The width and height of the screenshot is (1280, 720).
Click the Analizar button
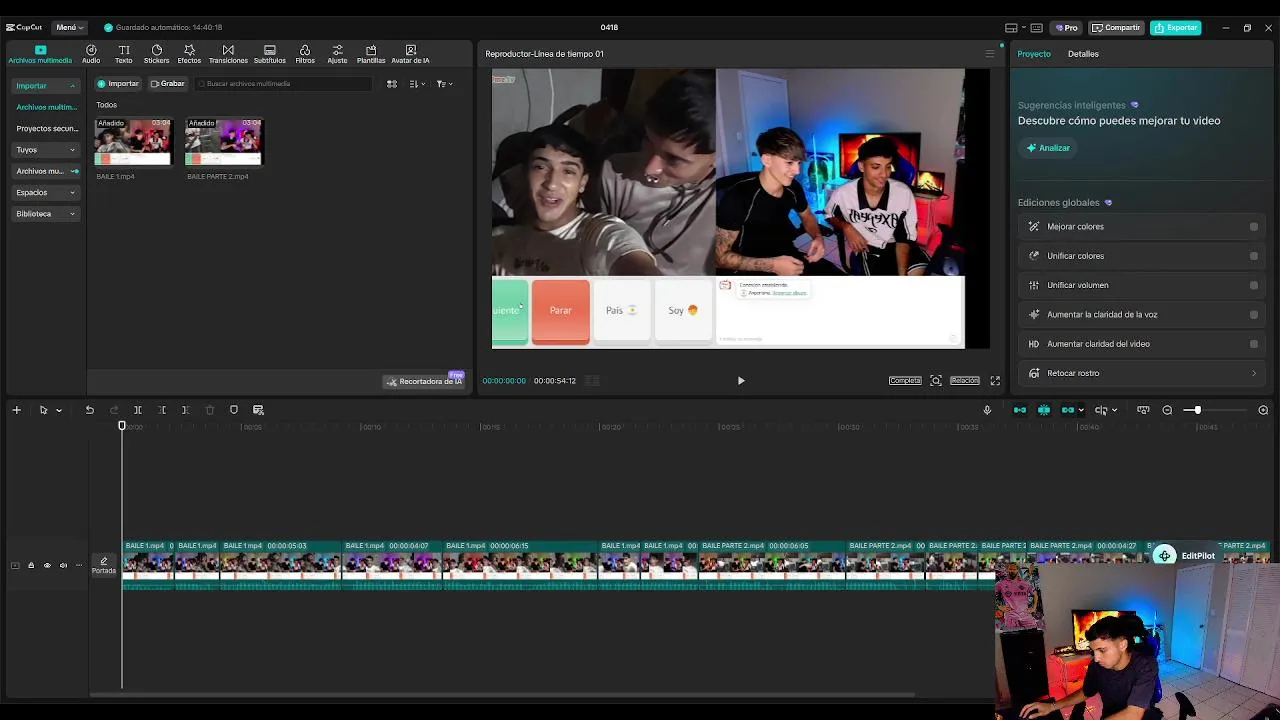coord(1048,148)
